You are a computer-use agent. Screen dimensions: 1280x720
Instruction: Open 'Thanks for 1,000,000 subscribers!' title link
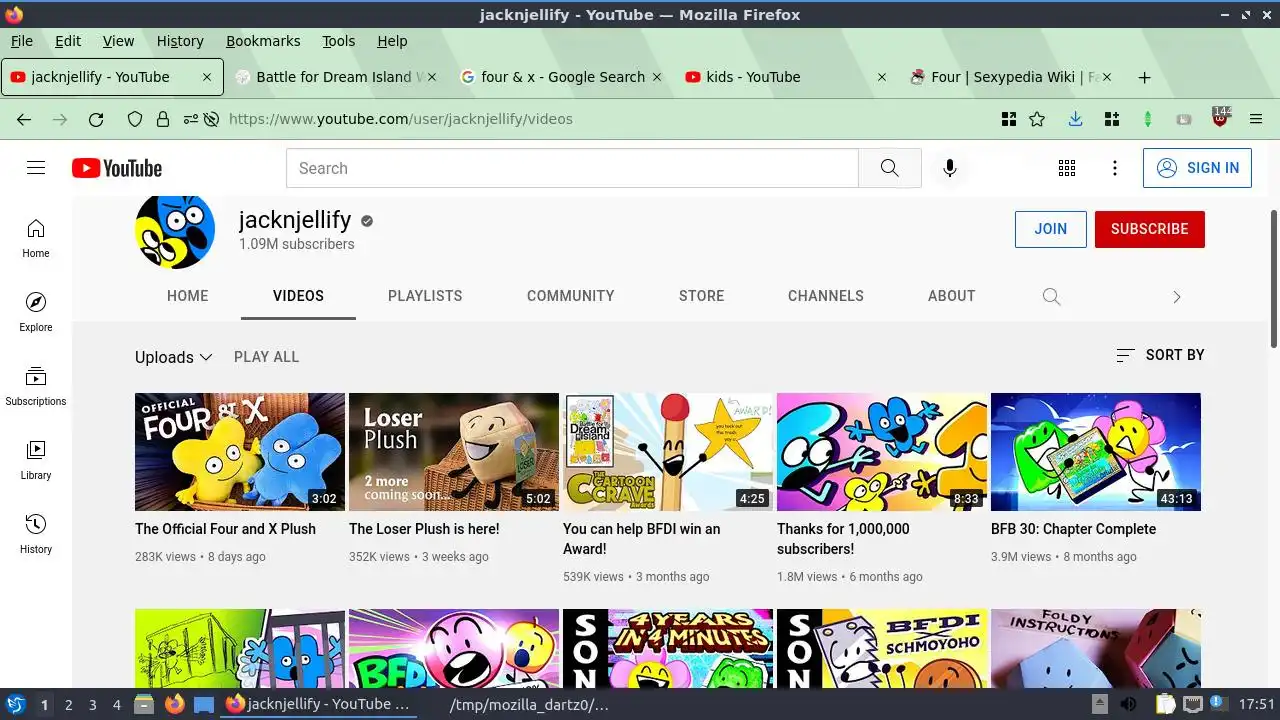[843, 539]
